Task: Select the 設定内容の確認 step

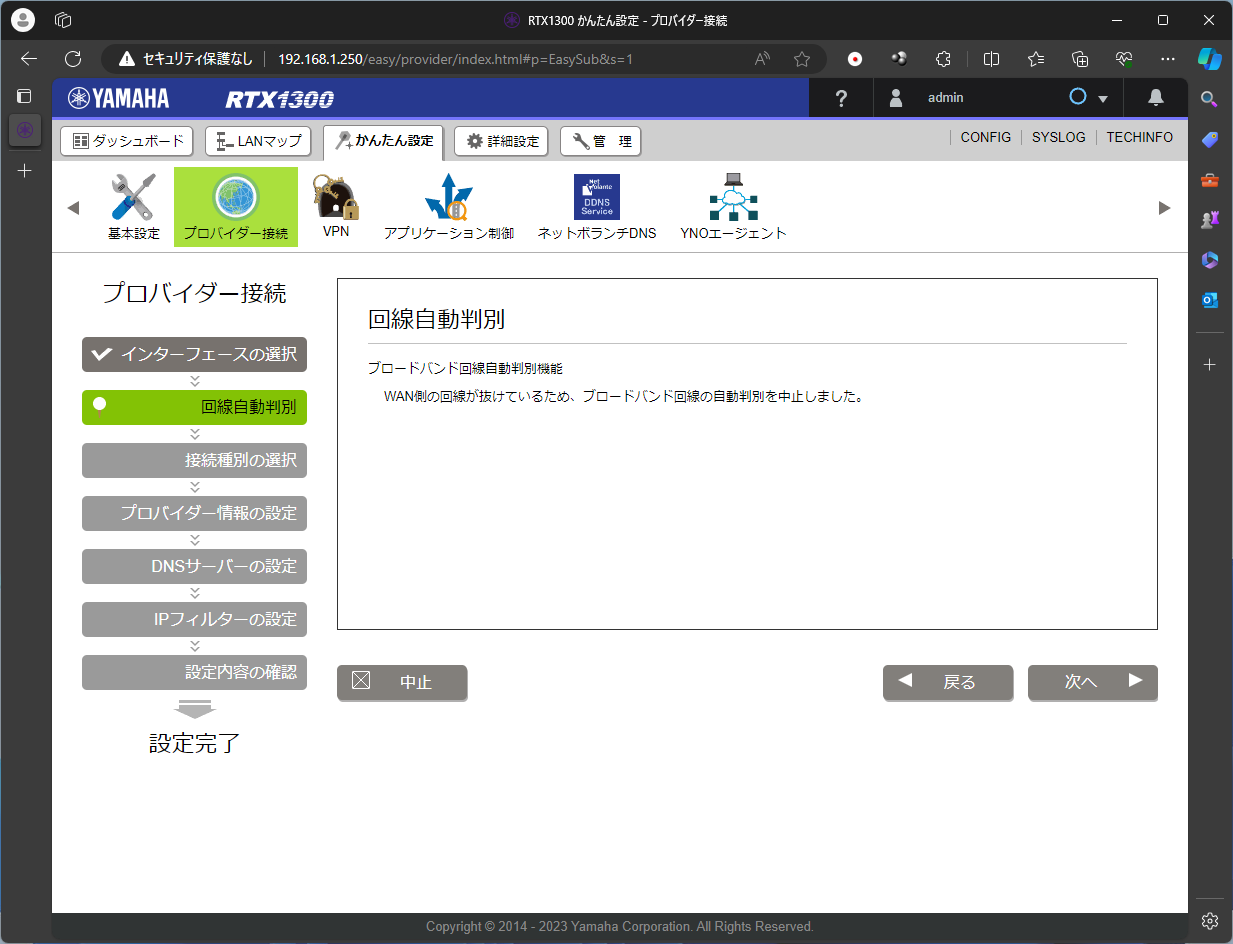Action: click(195, 672)
